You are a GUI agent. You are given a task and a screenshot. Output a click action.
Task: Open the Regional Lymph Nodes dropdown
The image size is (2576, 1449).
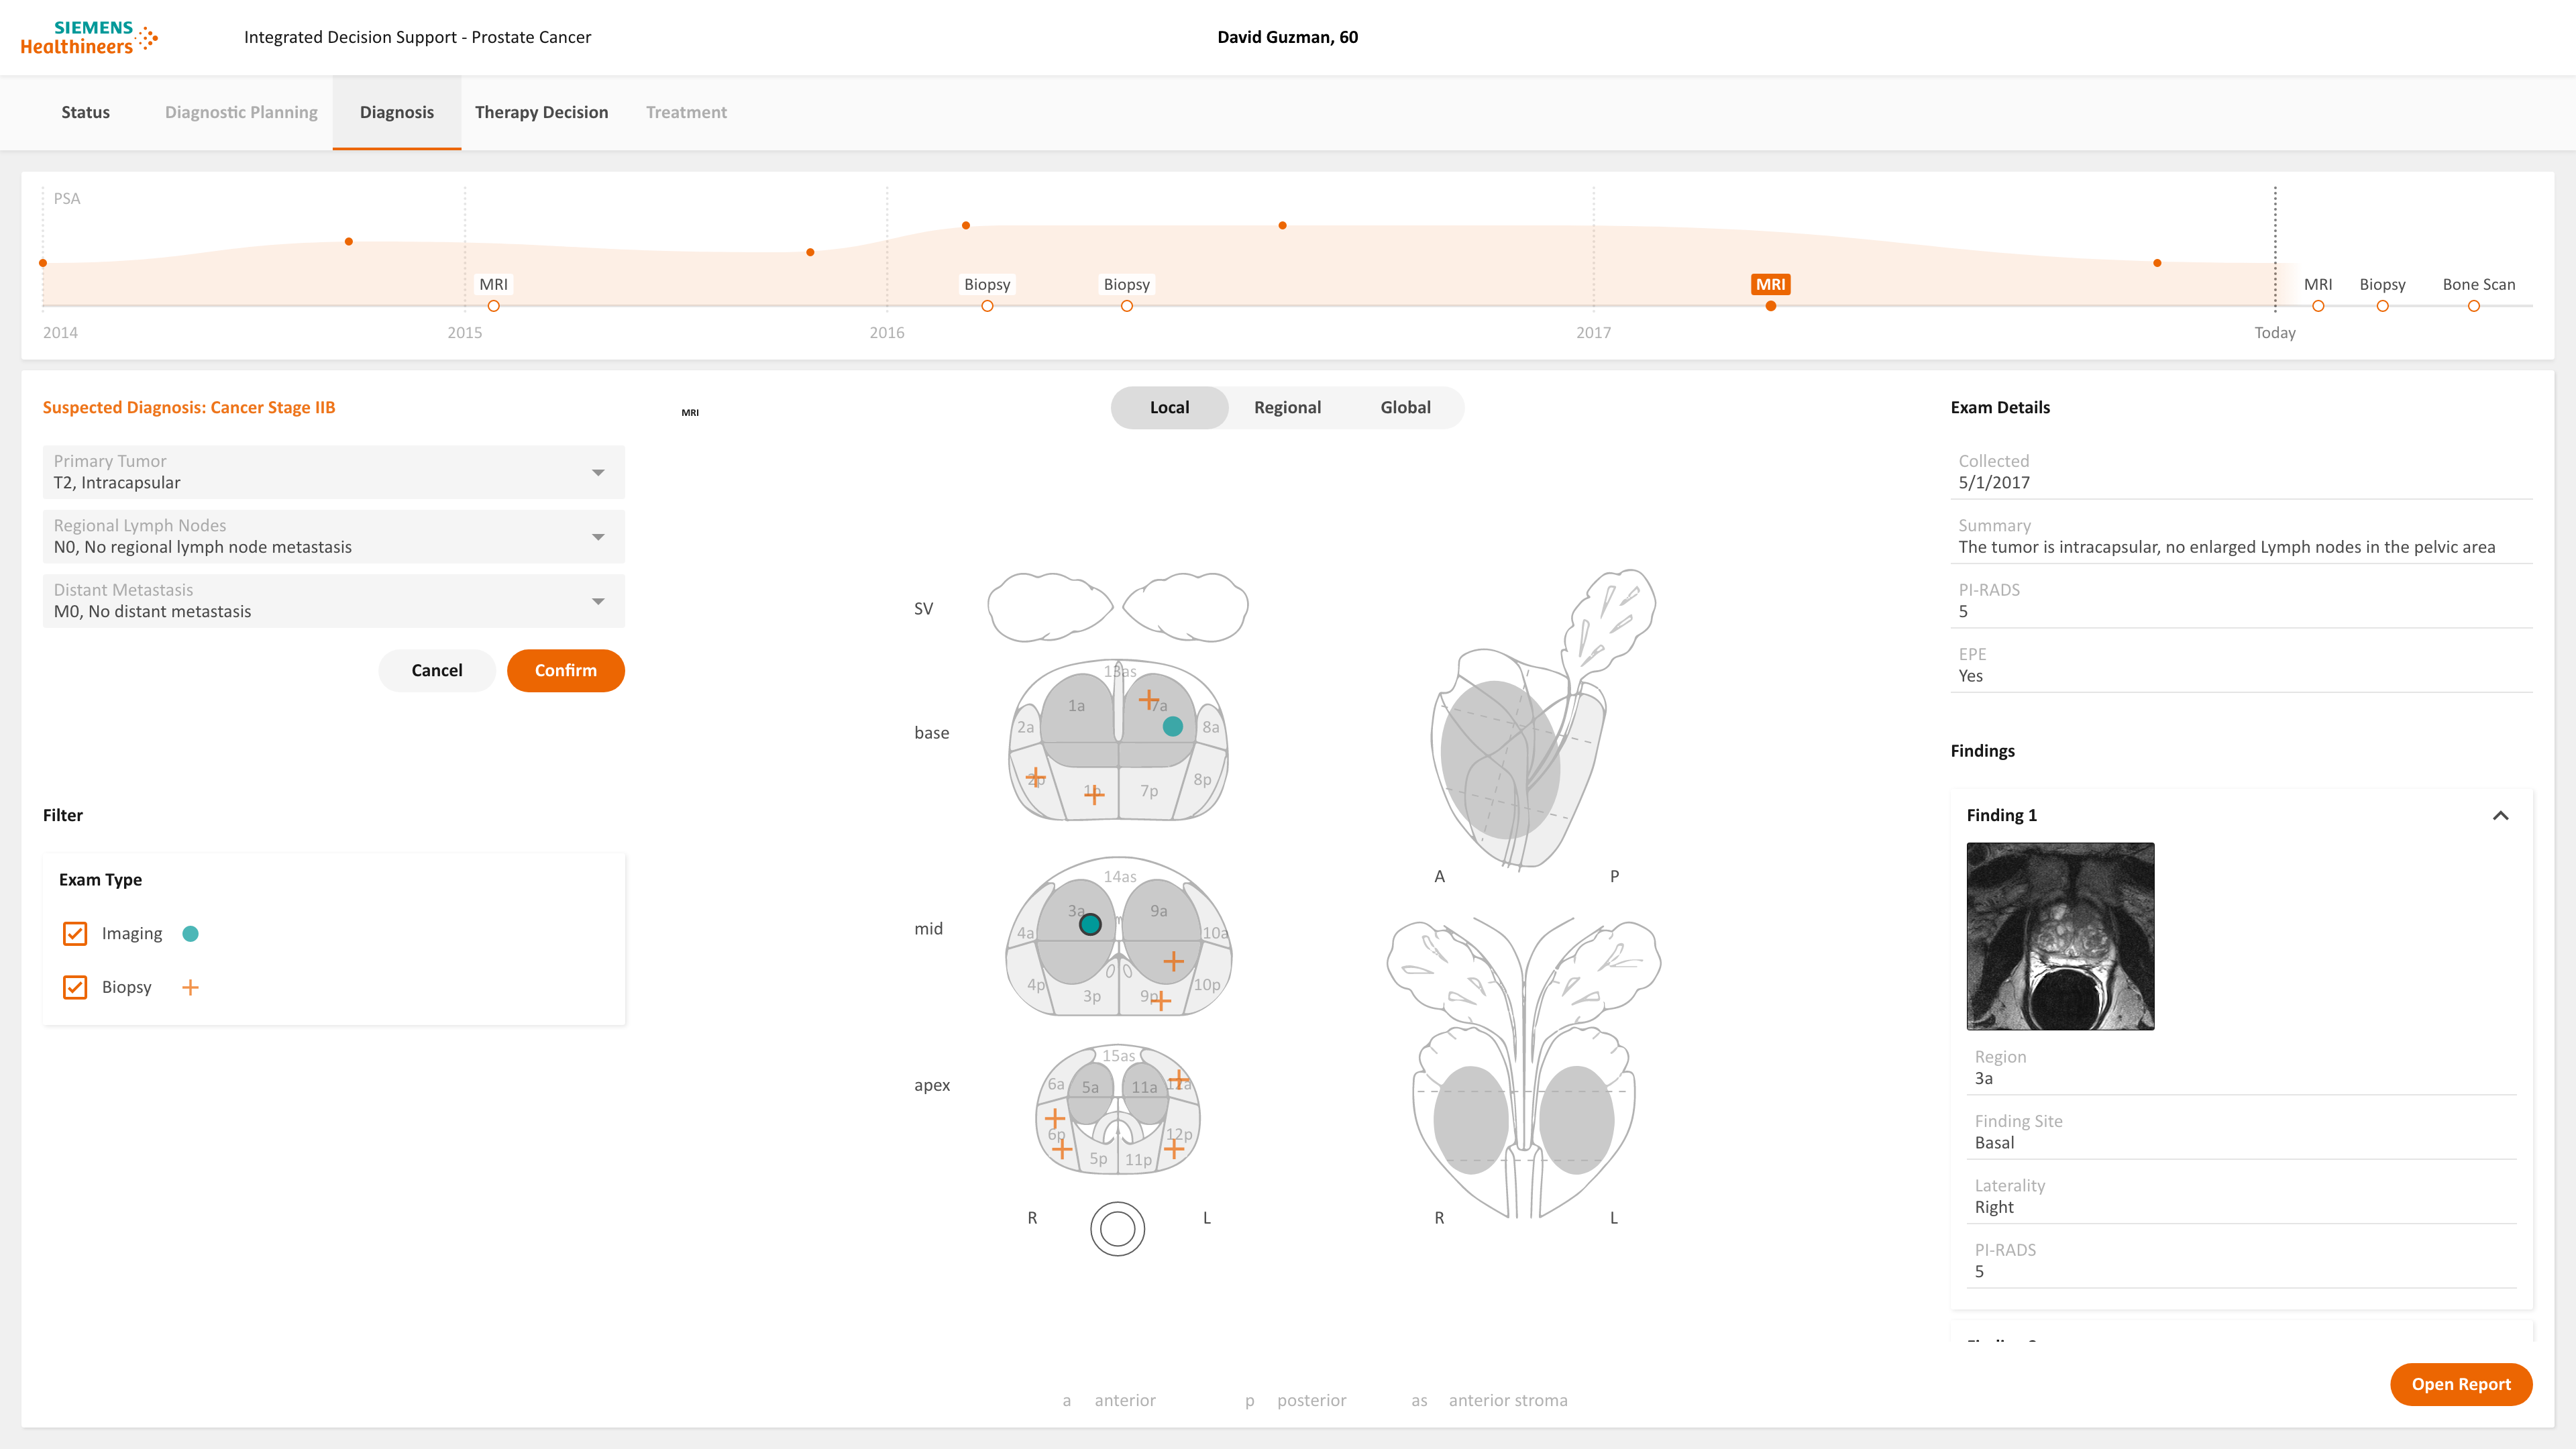334,536
